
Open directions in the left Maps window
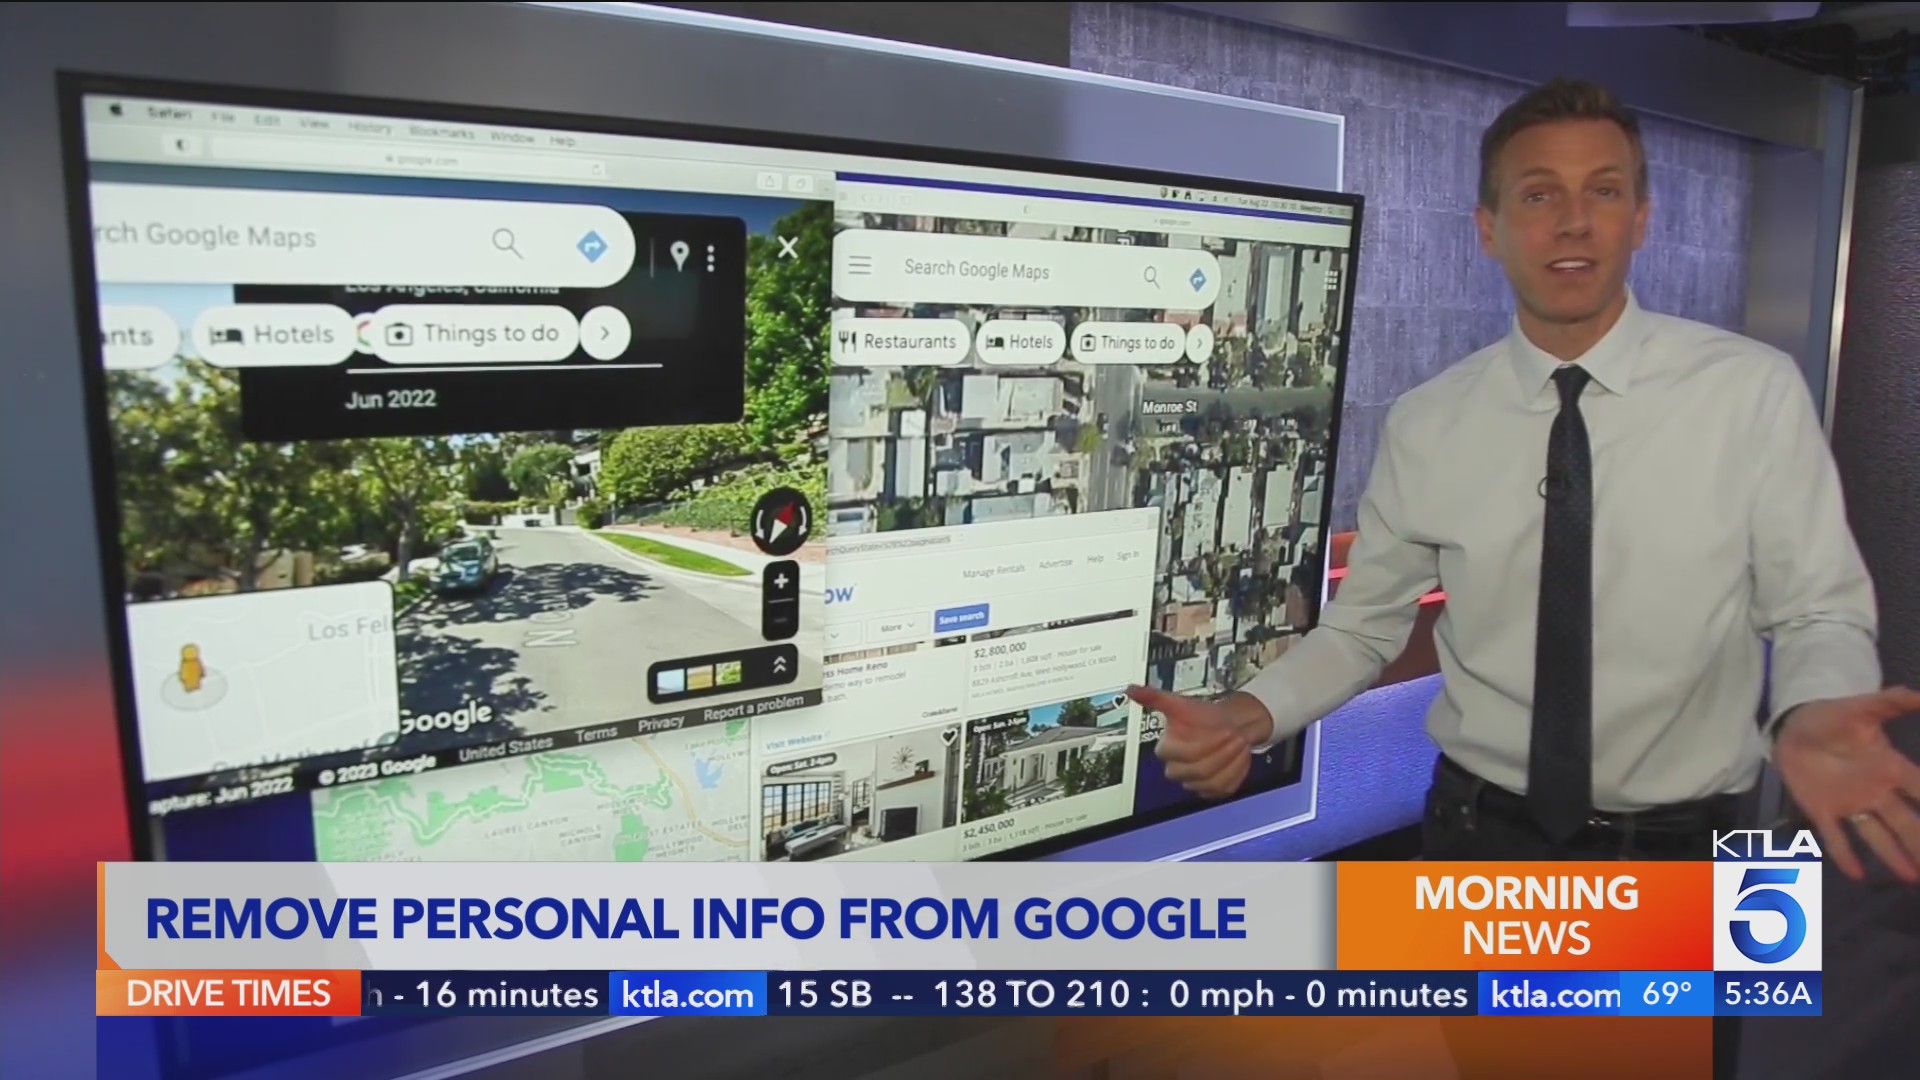(592, 246)
